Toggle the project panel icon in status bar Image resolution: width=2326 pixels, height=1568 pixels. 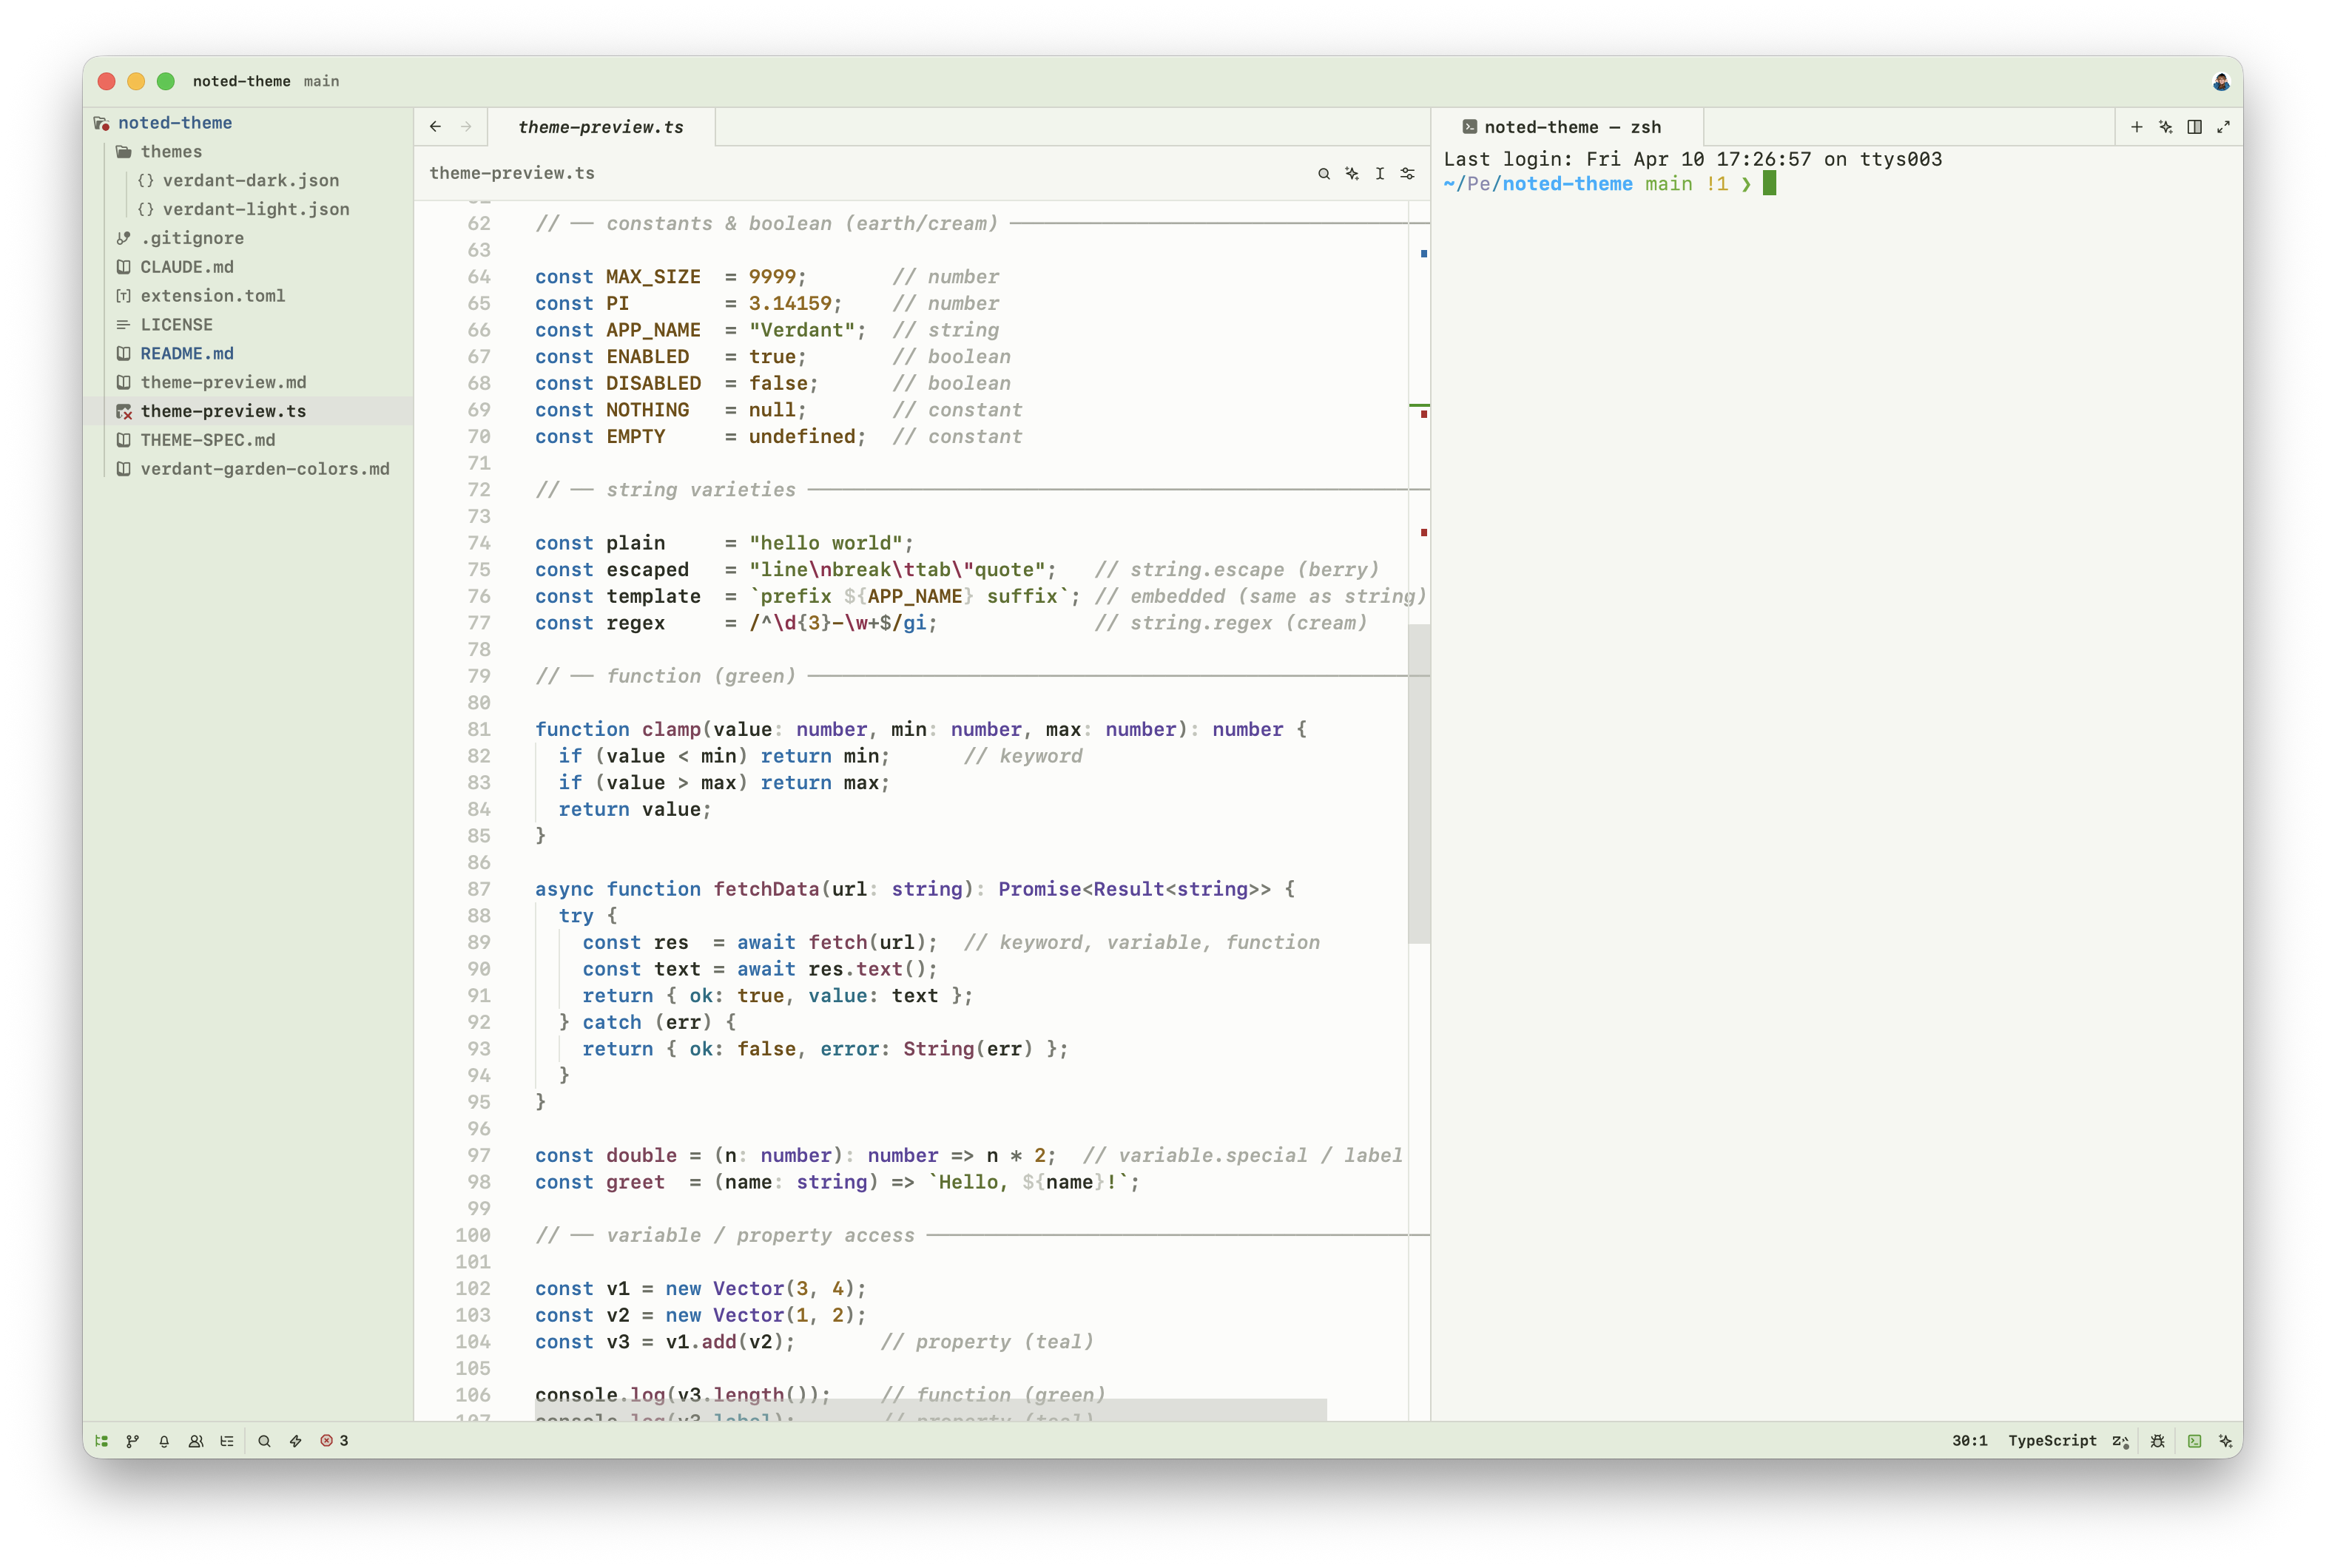click(101, 1440)
